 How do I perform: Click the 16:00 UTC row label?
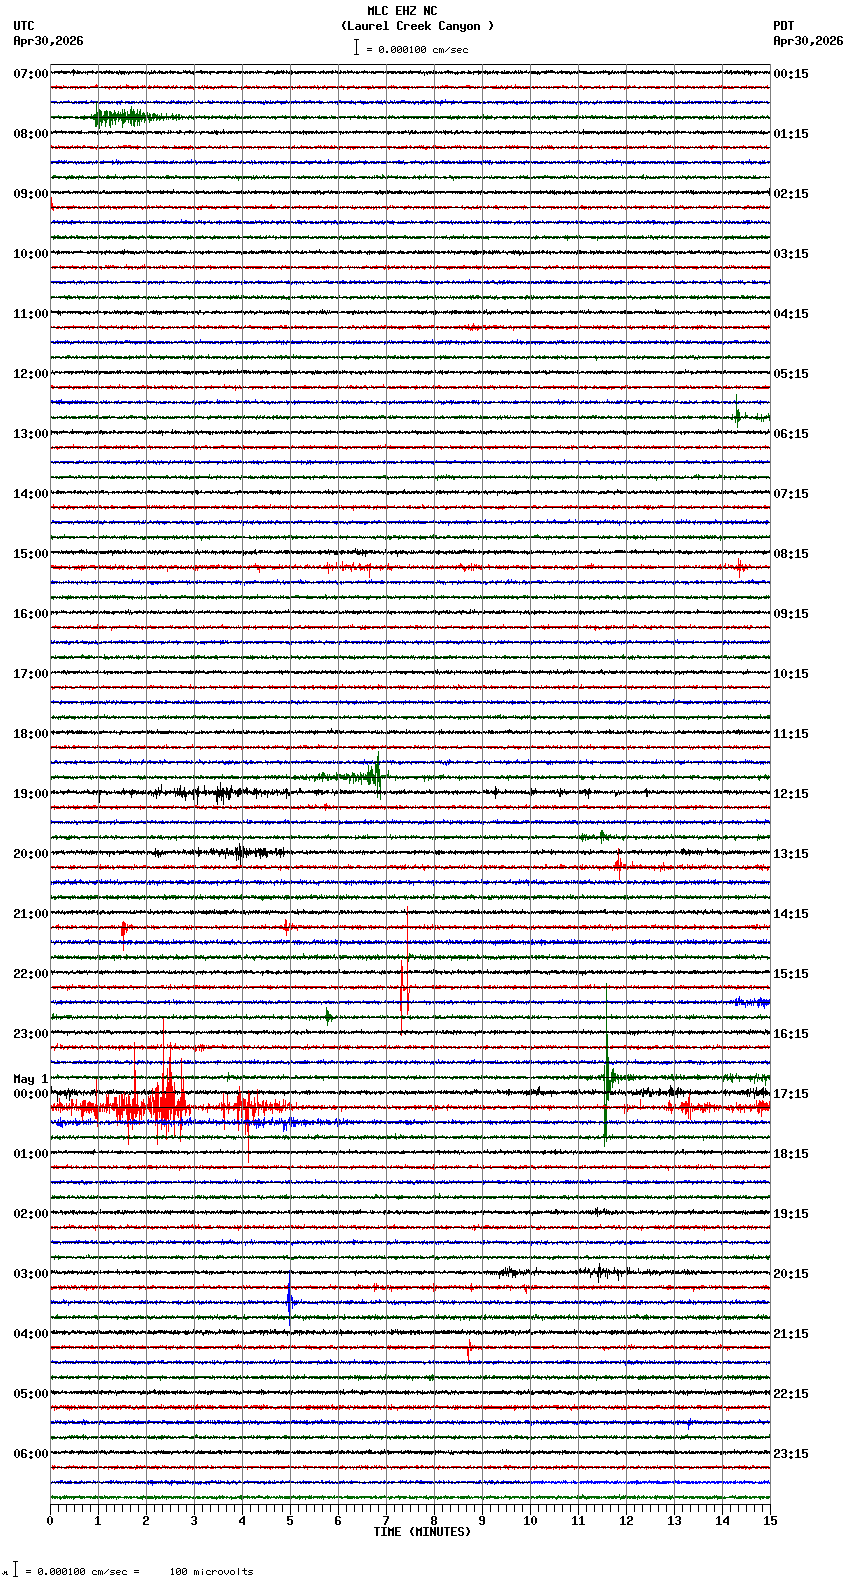tap(31, 614)
